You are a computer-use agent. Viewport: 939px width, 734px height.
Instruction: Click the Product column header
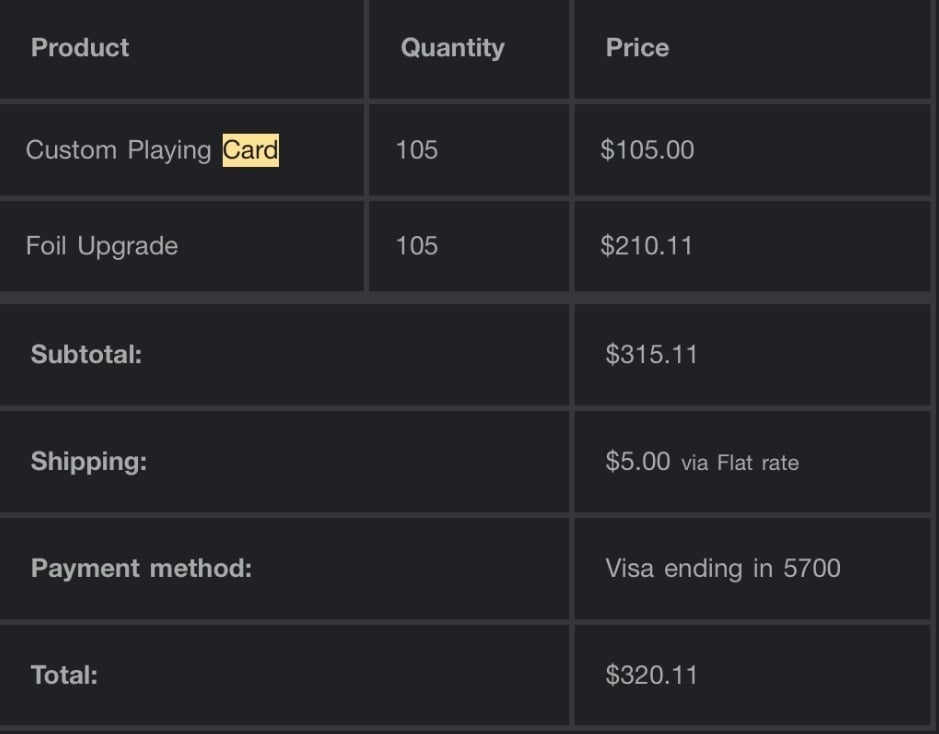pos(80,48)
